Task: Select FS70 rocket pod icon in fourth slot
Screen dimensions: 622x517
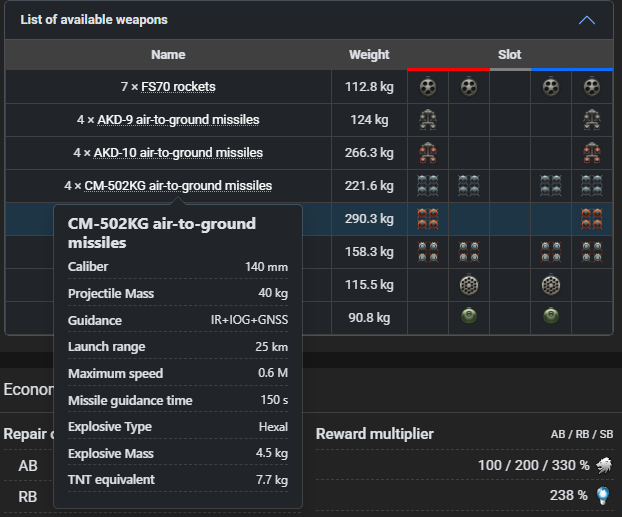Action: coord(551,87)
